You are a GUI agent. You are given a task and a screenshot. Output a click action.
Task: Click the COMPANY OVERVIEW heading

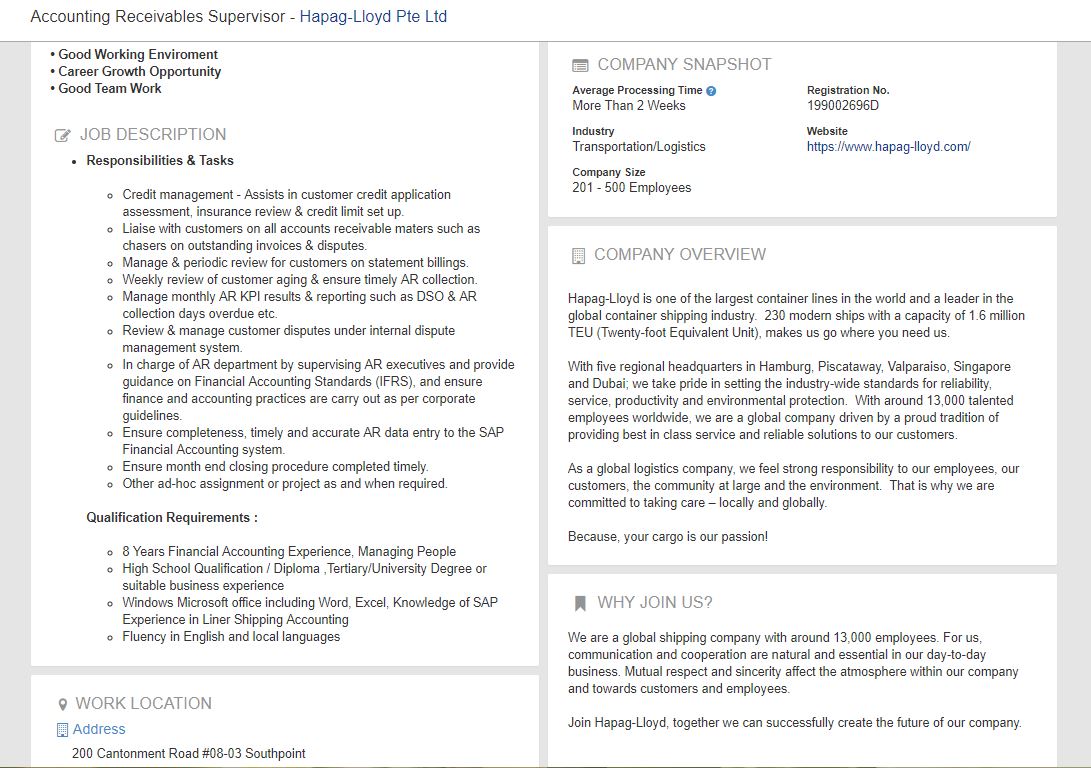(680, 255)
